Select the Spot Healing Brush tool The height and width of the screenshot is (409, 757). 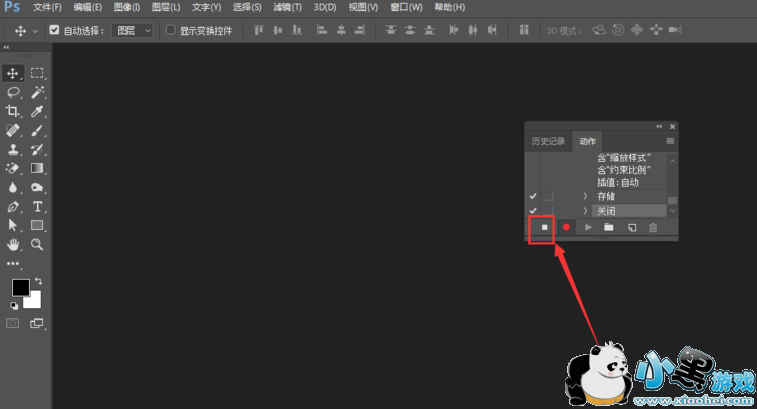coord(13,130)
